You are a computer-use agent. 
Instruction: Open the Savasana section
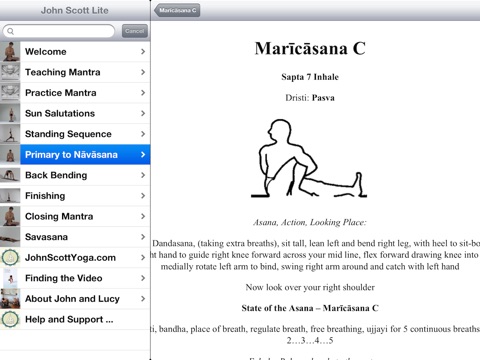tap(75, 237)
